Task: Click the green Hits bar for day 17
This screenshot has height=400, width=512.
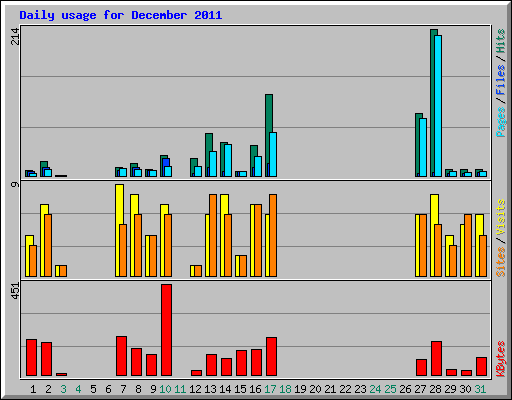Action: point(268,135)
